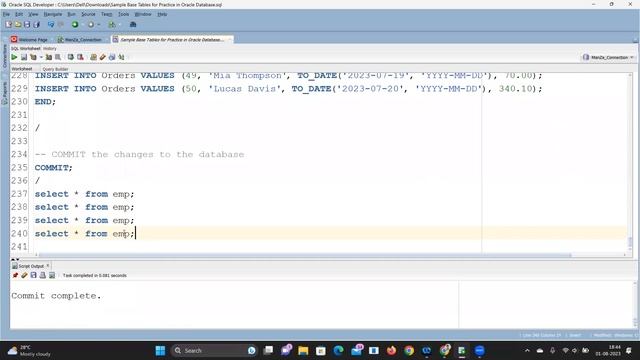The width and height of the screenshot is (640, 360).
Task: Select the Sample Base Tables sql file tab
Action: coord(172,40)
